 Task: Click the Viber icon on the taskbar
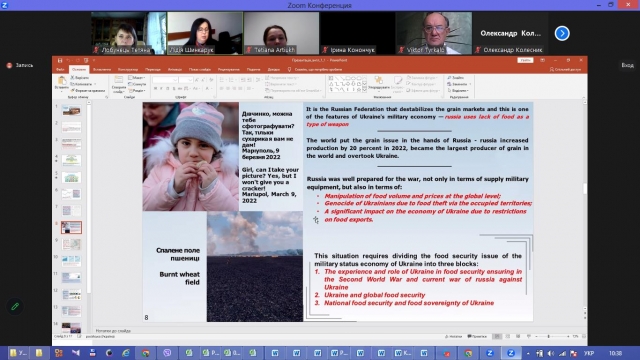click(x=167, y=353)
